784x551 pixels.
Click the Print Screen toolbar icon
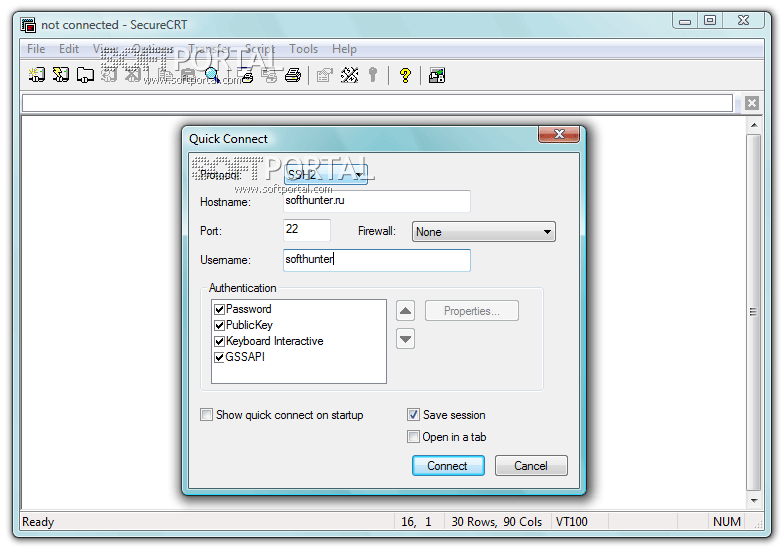coord(246,75)
